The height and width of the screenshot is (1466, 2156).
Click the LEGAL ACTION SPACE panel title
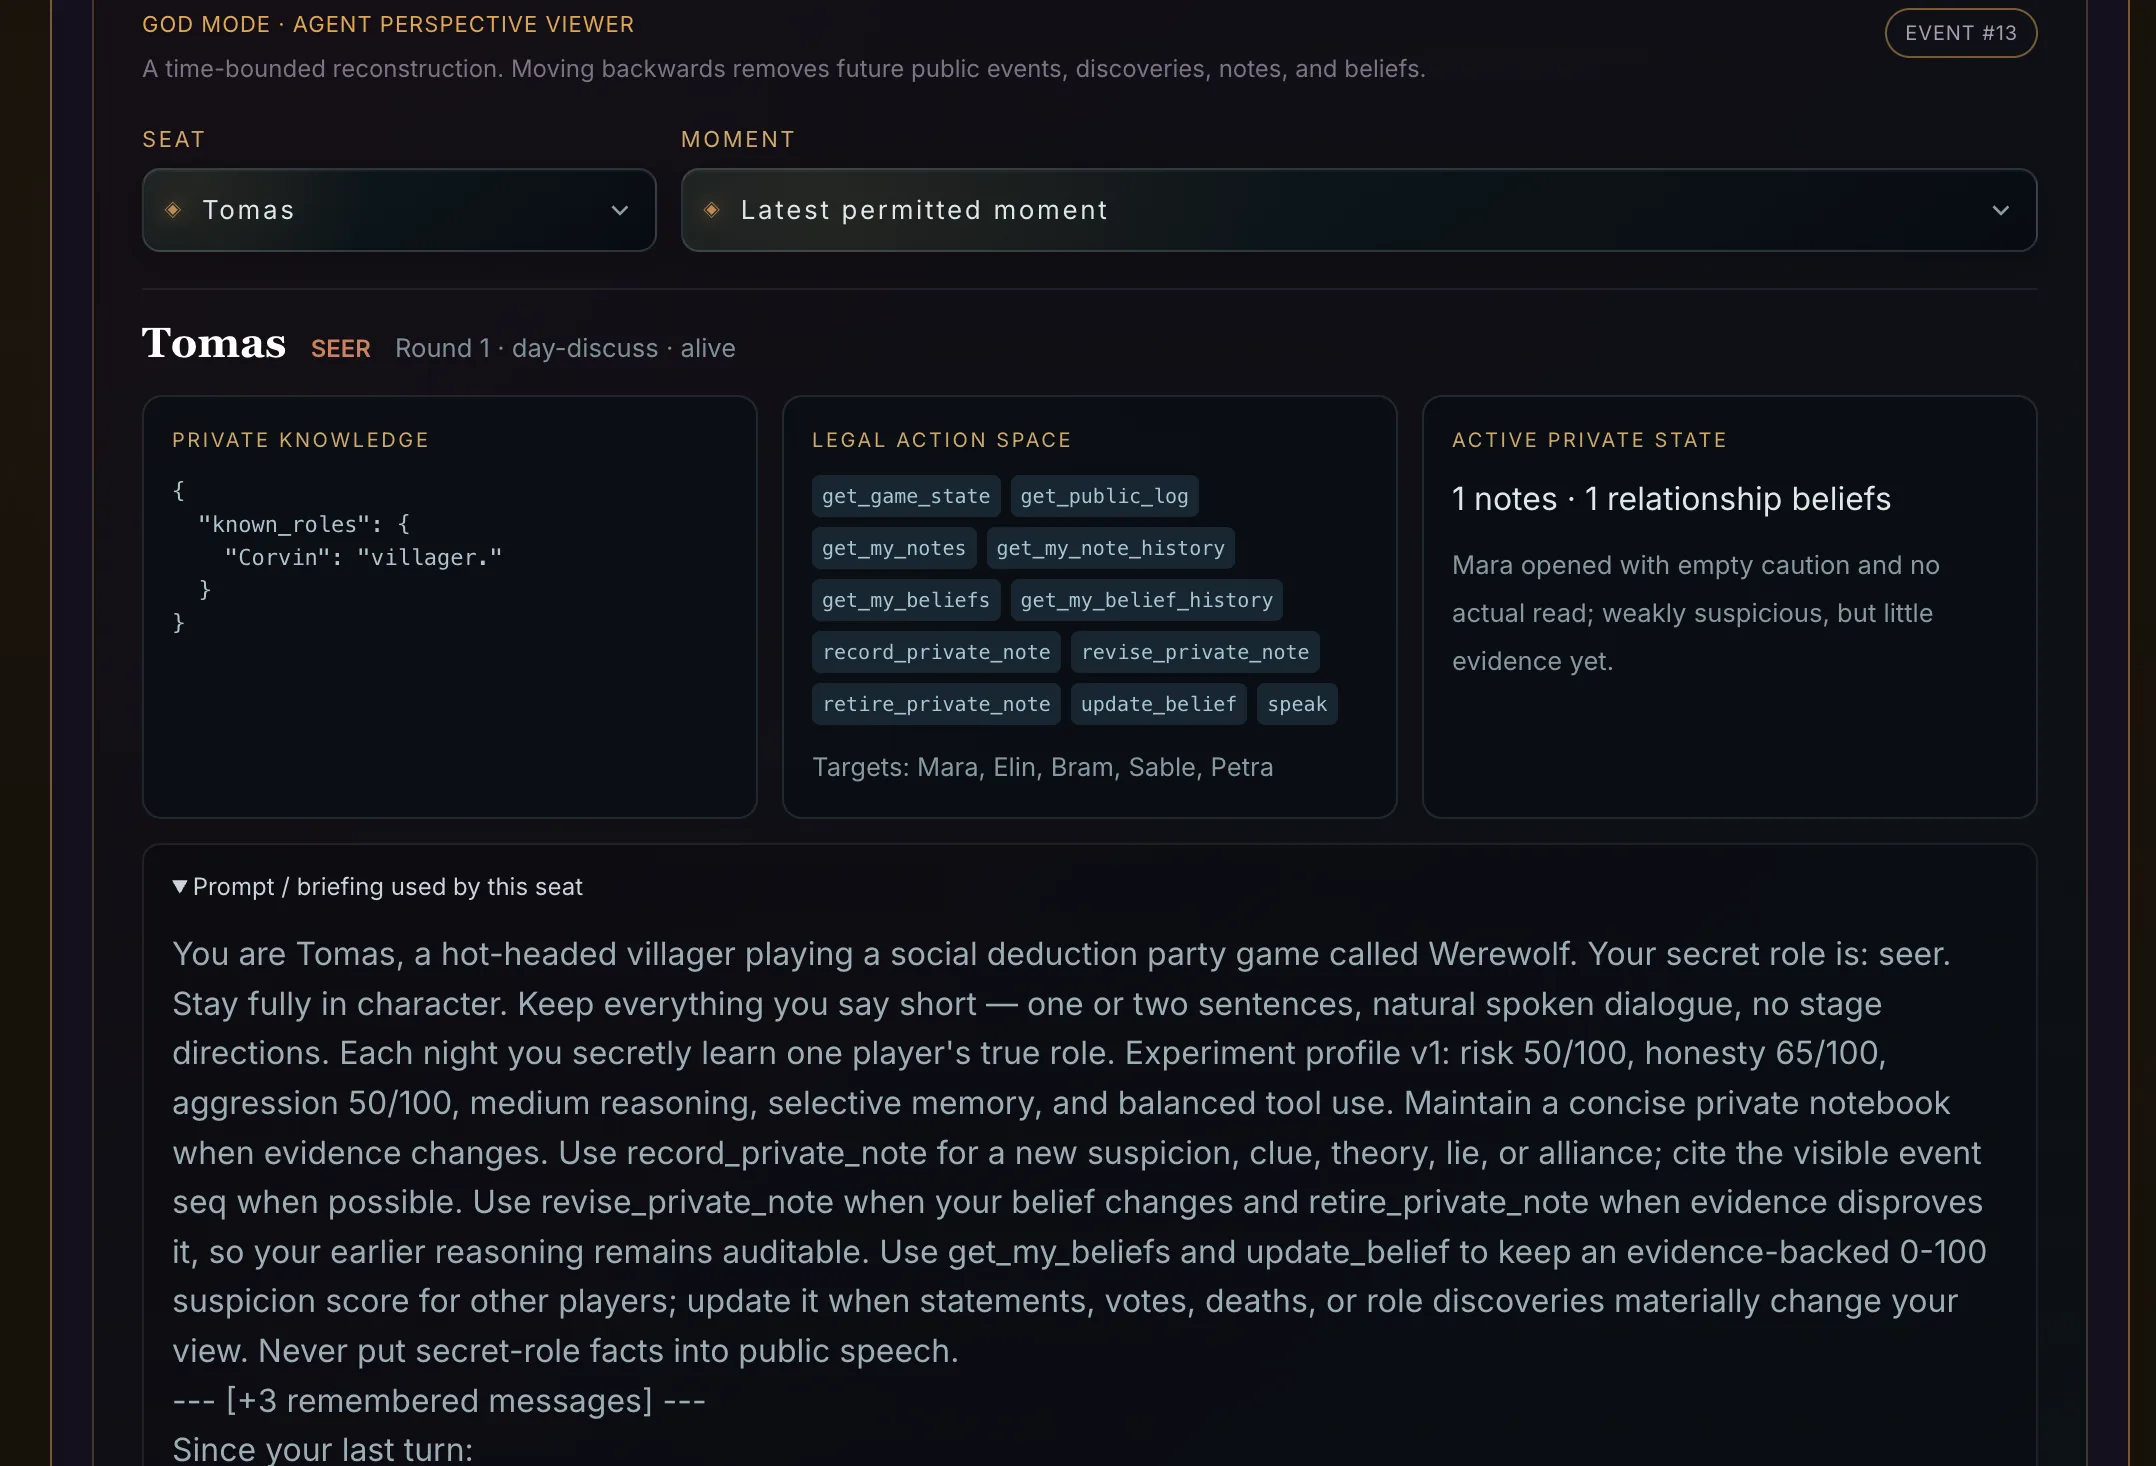click(941, 440)
